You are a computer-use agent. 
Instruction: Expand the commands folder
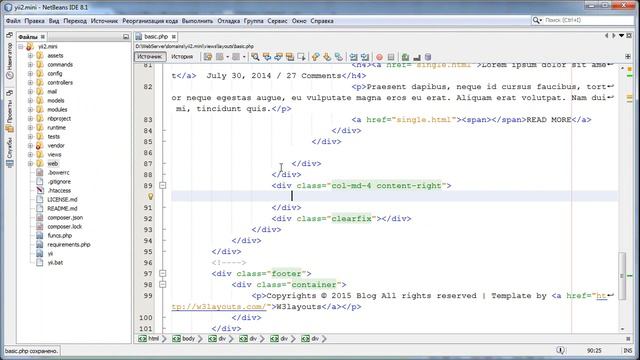click(x=30, y=64)
